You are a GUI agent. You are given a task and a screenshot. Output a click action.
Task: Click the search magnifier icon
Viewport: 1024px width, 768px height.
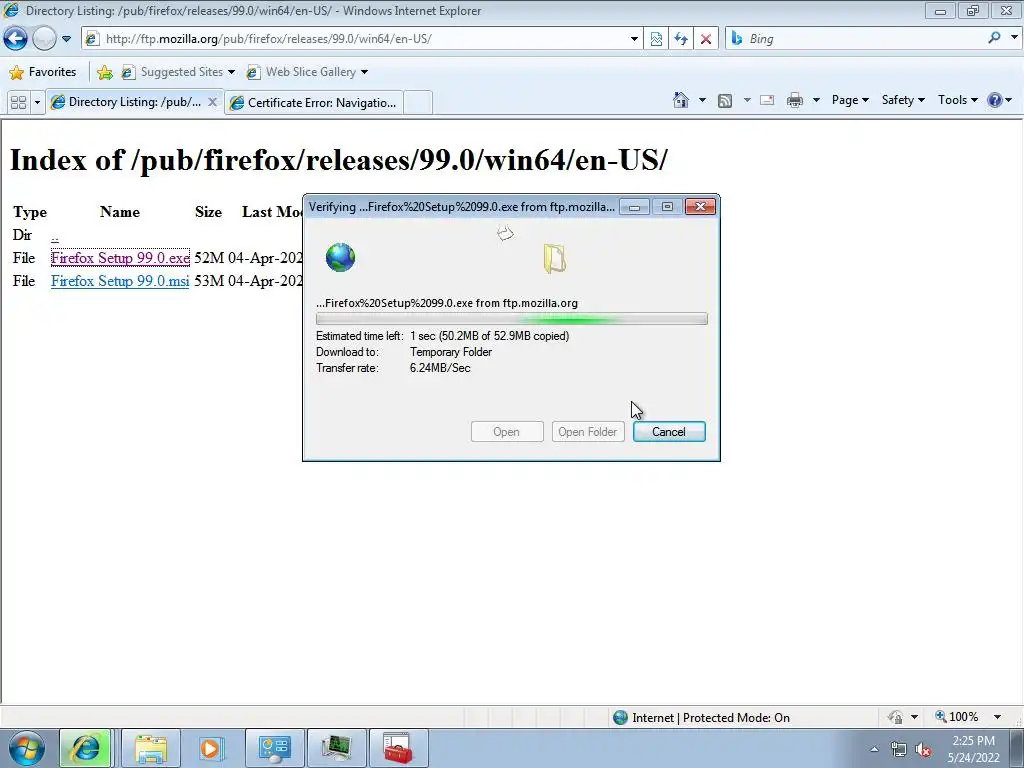click(994, 38)
